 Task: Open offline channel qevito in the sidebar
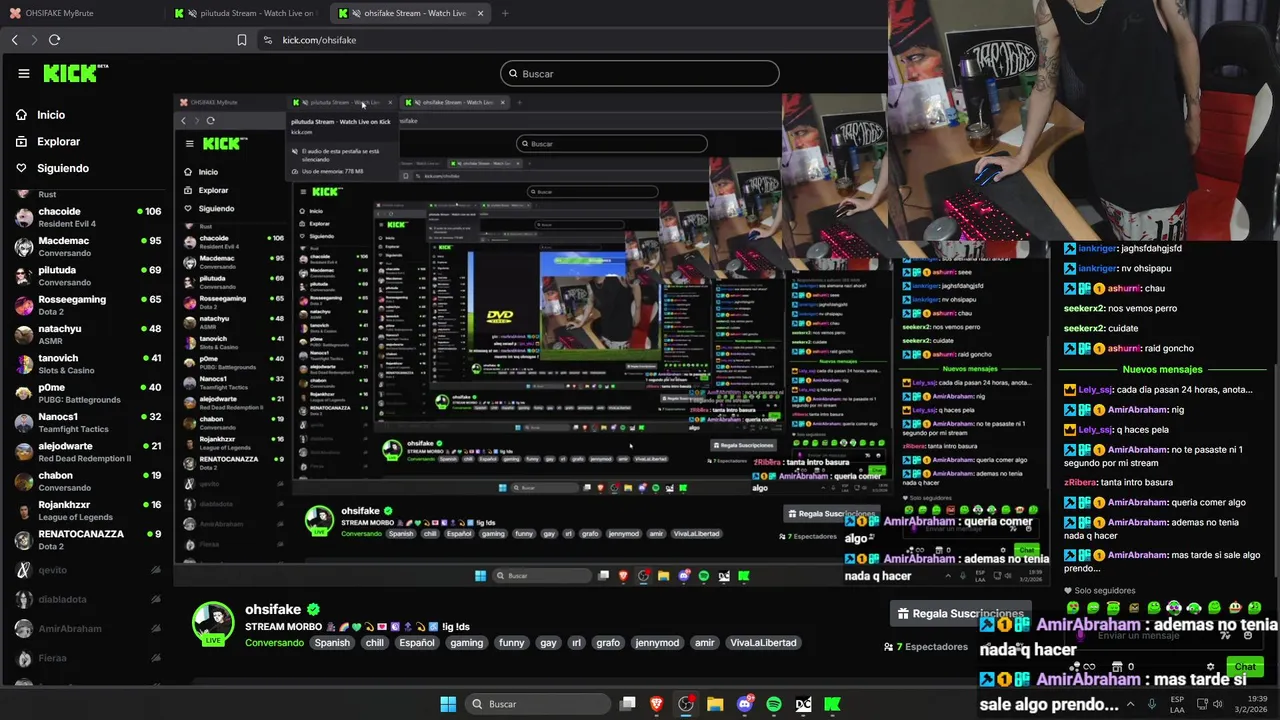point(86,570)
